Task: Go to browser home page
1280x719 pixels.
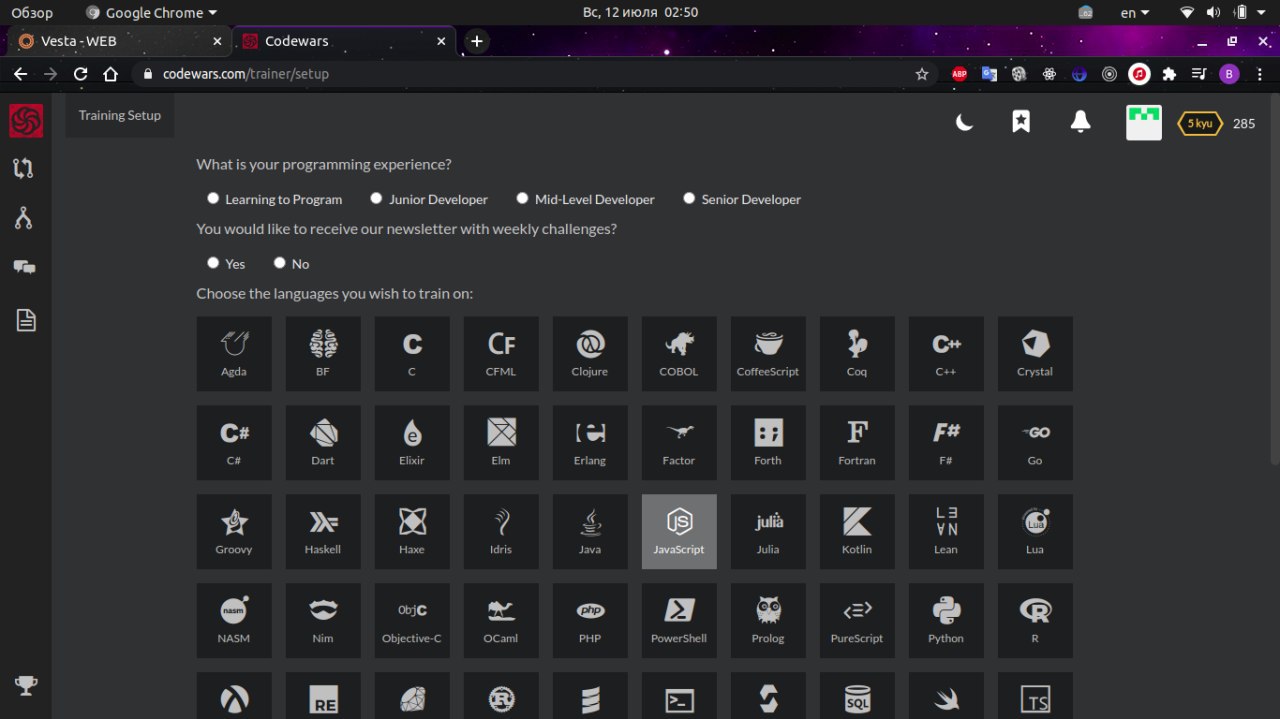Action: pos(111,74)
